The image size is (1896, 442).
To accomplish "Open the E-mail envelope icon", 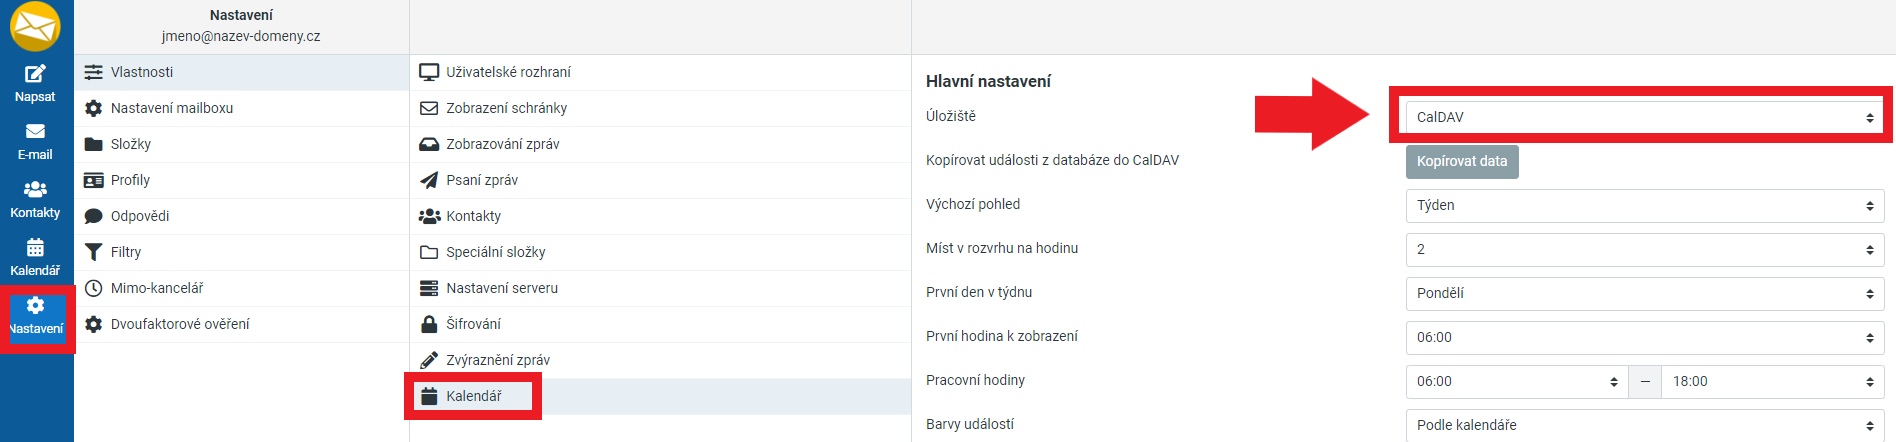I will pyautogui.click(x=35, y=131).
